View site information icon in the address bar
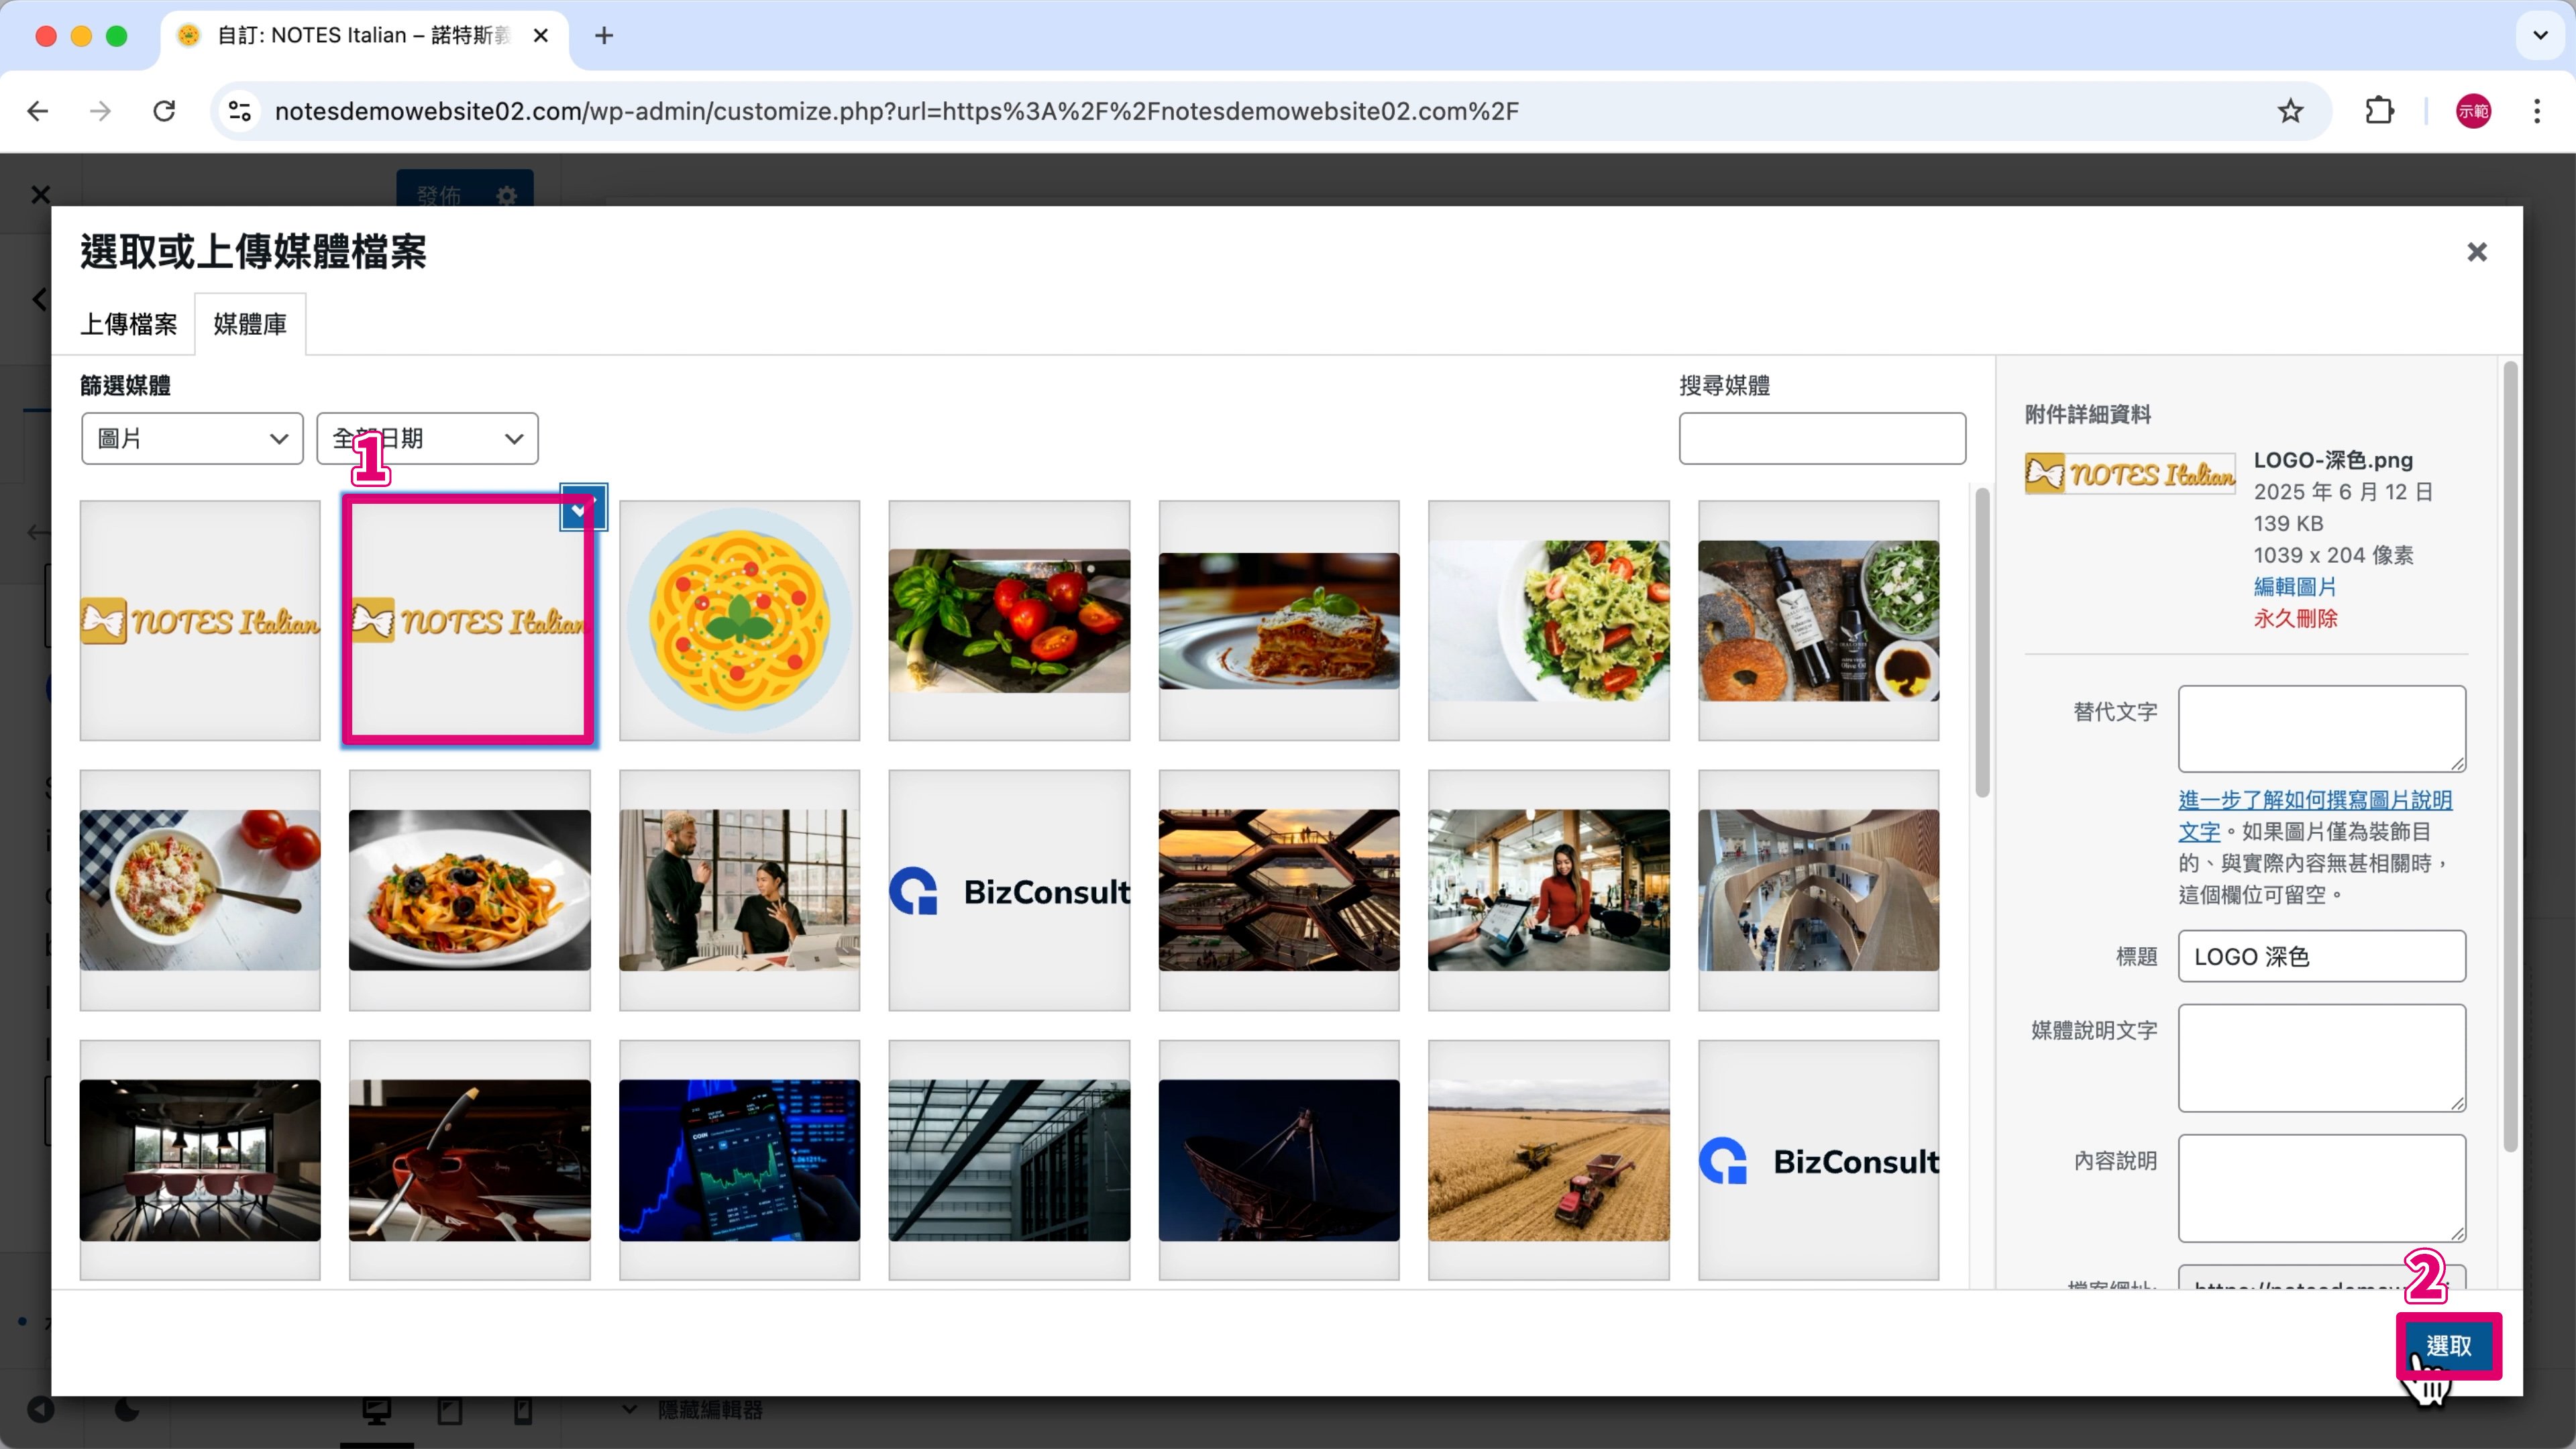Screen dimensions: 2576x1449 (x=240, y=111)
